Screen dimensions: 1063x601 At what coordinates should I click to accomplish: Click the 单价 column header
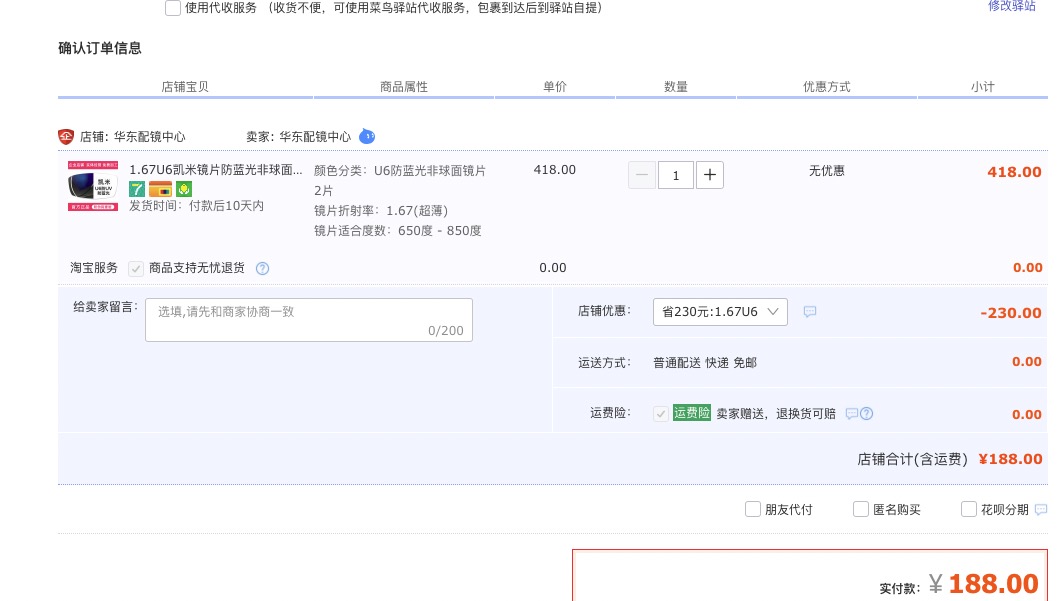(555, 87)
